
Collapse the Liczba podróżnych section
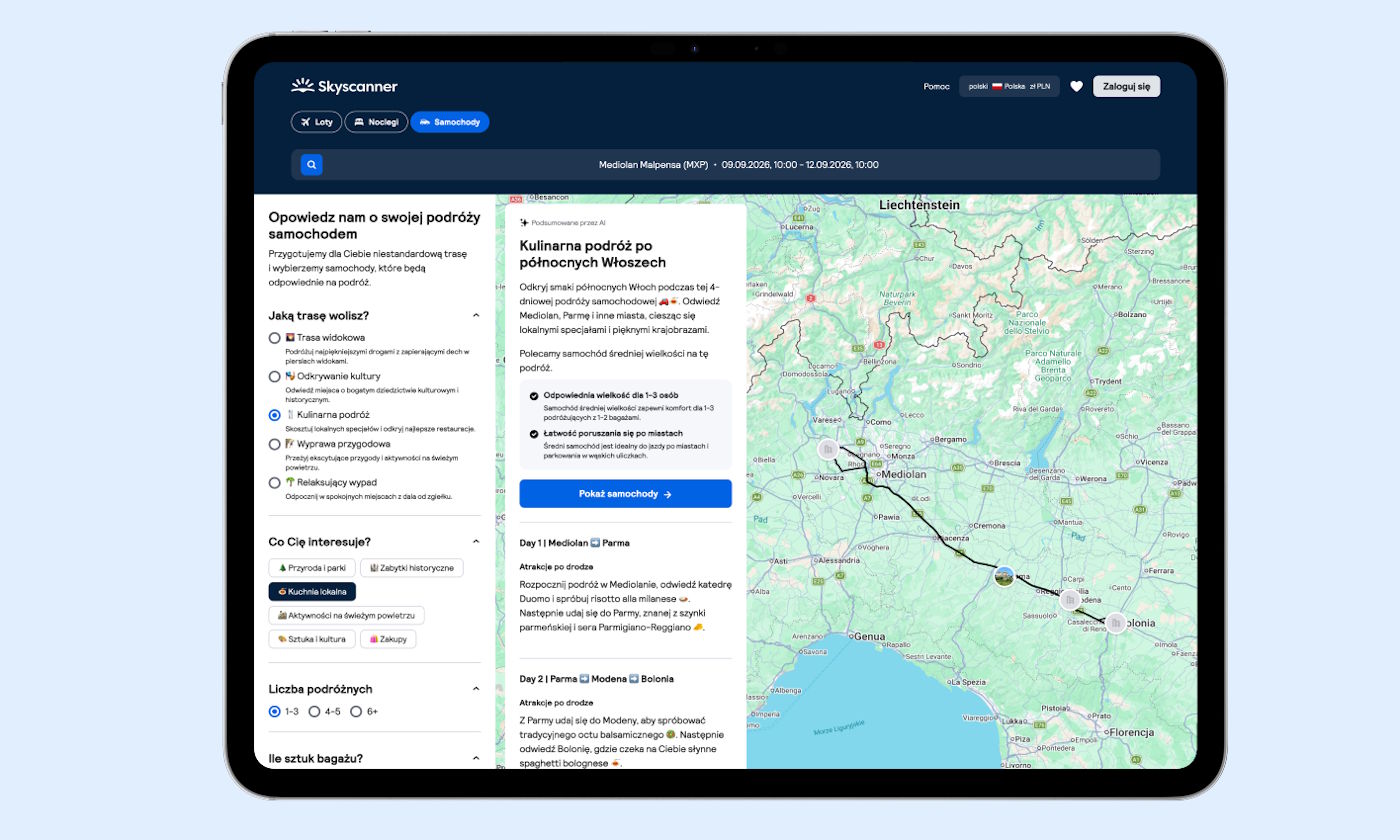pyautogui.click(x=476, y=689)
